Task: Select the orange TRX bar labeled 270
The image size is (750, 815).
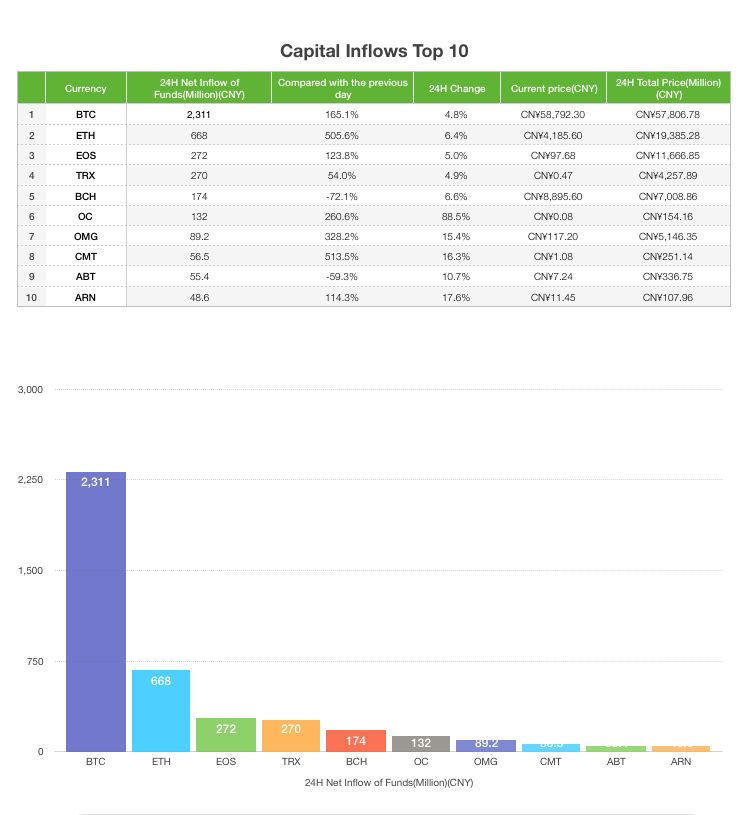Action: pyautogui.click(x=291, y=735)
